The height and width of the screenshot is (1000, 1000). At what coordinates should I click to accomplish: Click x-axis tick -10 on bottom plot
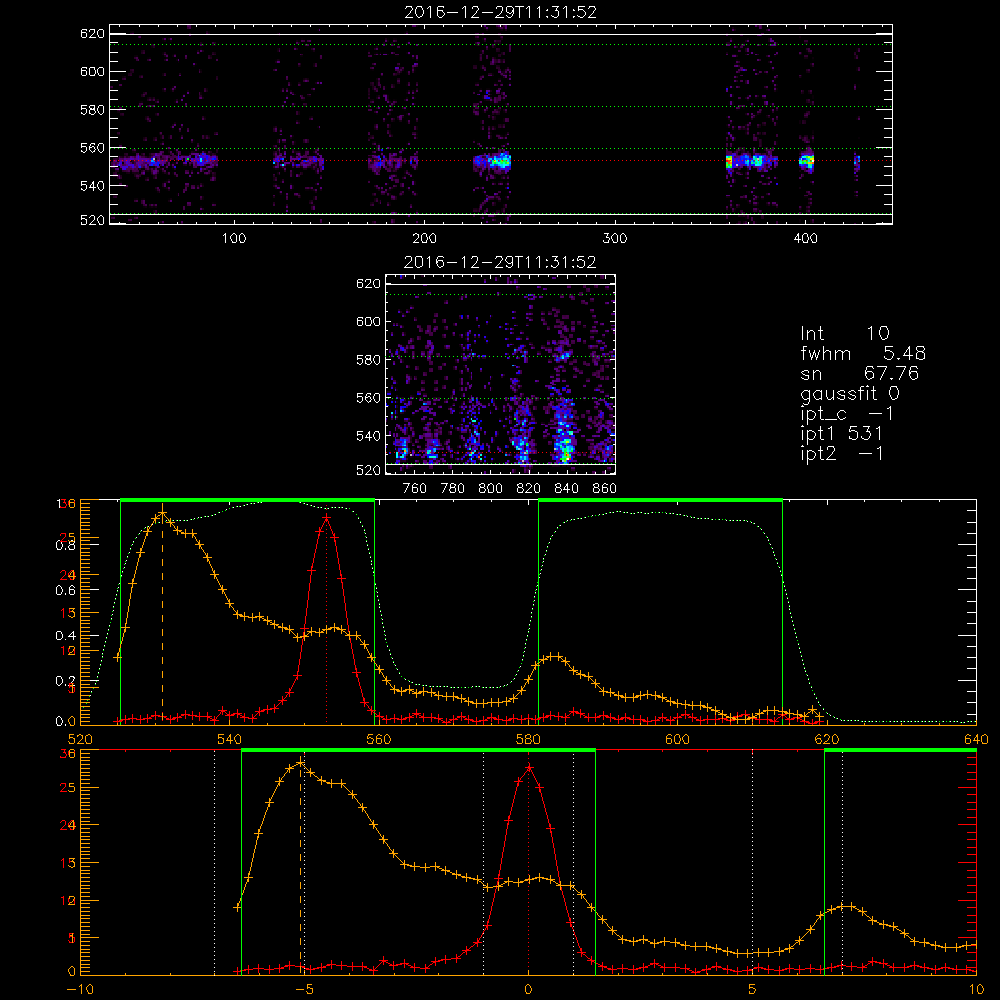(x=80, y=989)
